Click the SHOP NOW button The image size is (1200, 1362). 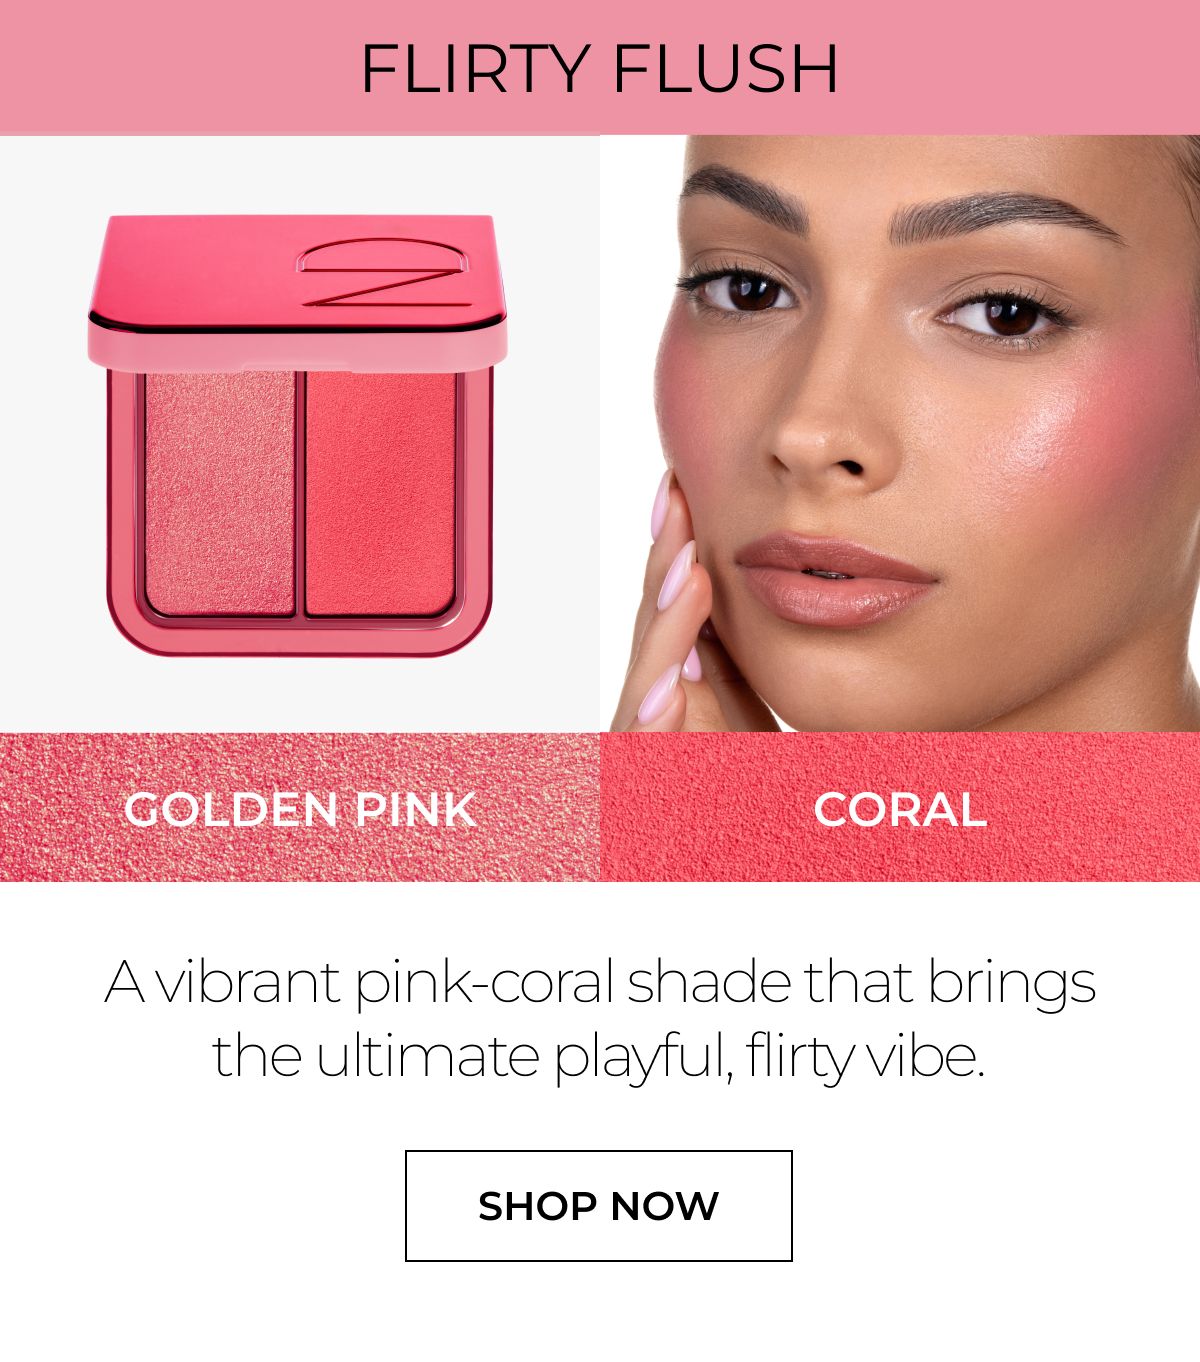[x=598, y=1205]
